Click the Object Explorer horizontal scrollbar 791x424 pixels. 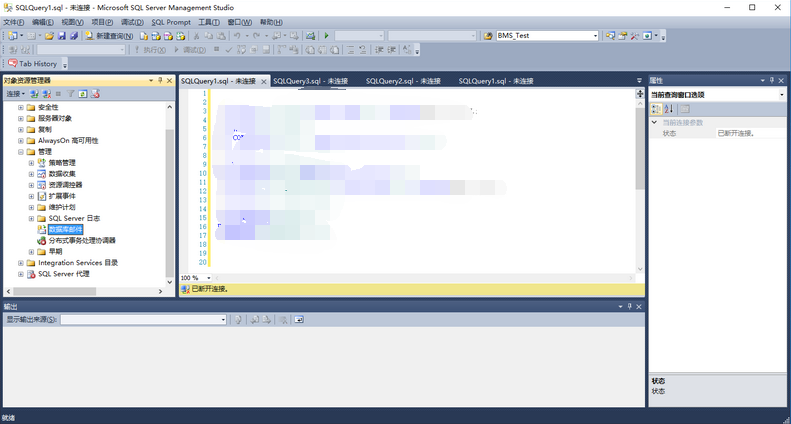pos(54,291)
